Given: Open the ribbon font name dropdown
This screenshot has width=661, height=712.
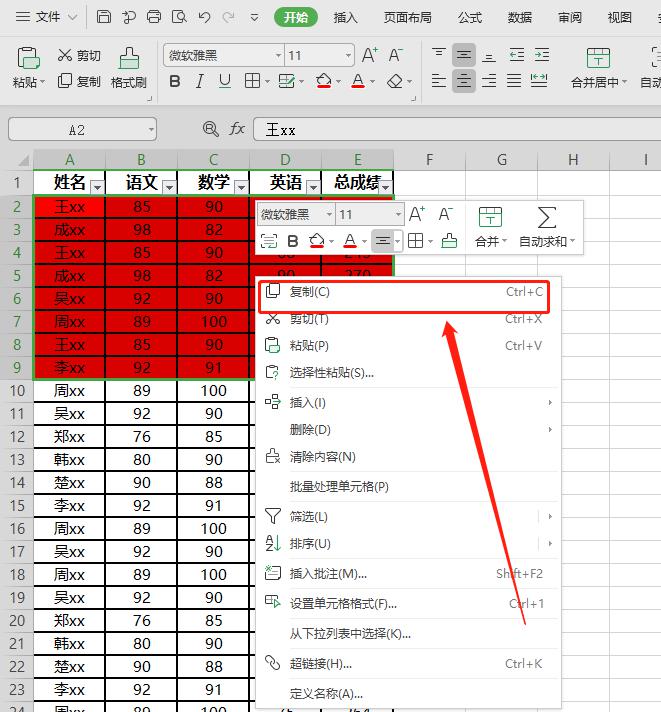Looking at the screenshot, I should point(278,55).
